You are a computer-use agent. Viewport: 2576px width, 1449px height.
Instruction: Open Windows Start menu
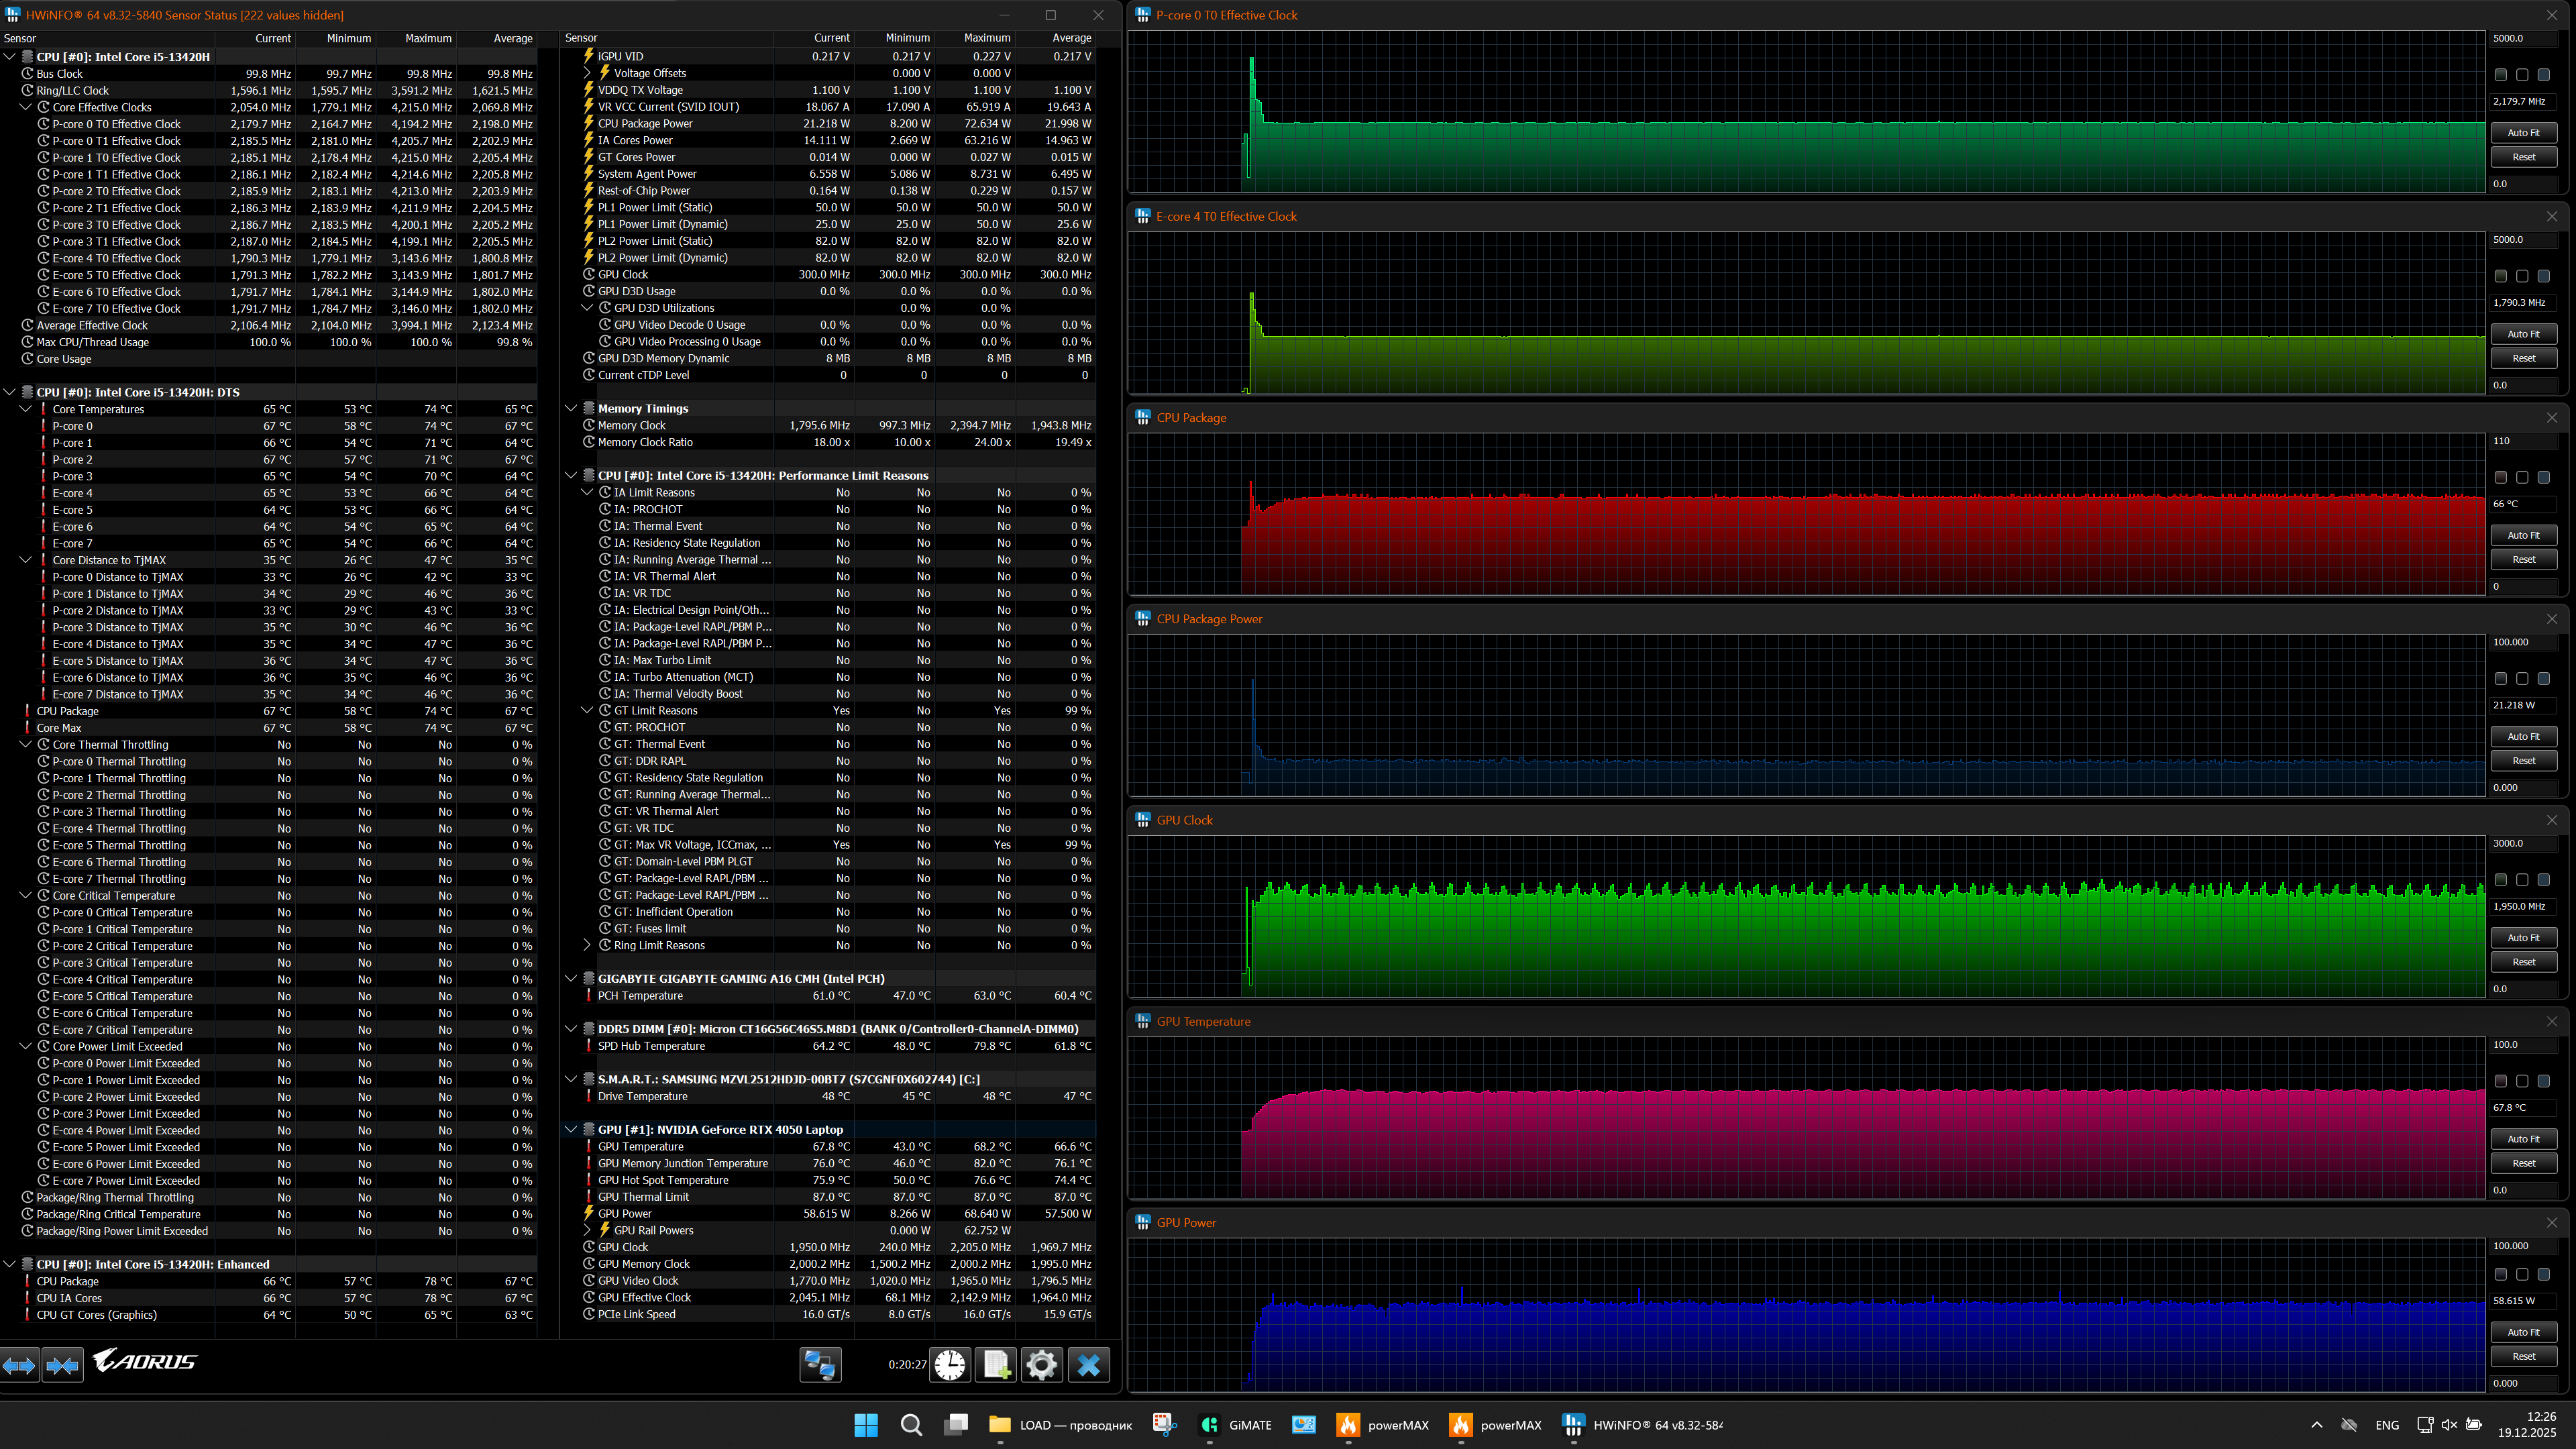point(866,1425)
